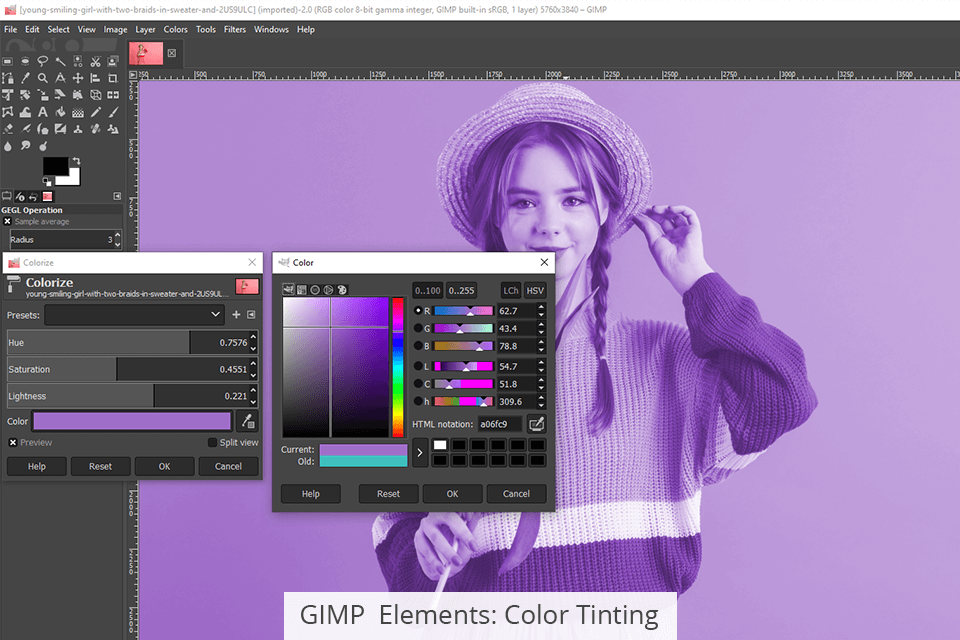Open the tool options panel menu arrow
960x640 pixels.
pyautogui.click(x=117, y=196)
